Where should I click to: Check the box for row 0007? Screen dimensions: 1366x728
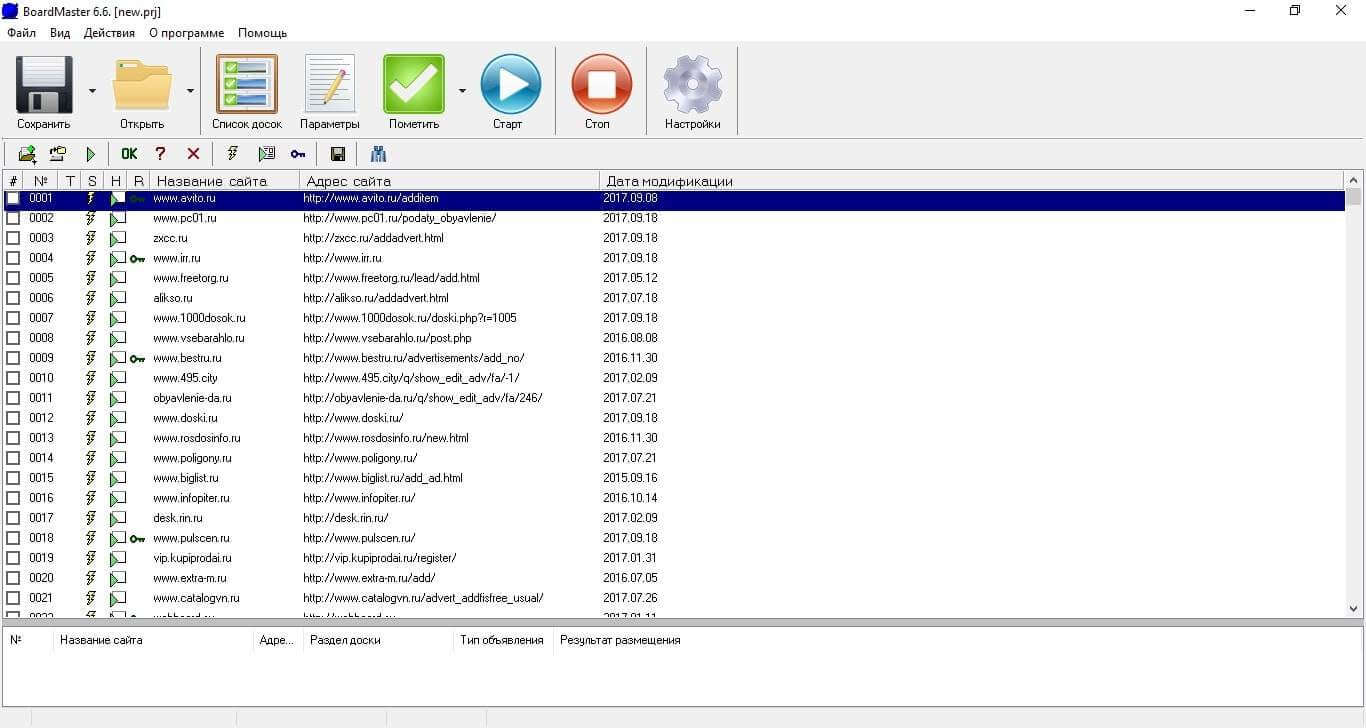[x=13, y=318]
